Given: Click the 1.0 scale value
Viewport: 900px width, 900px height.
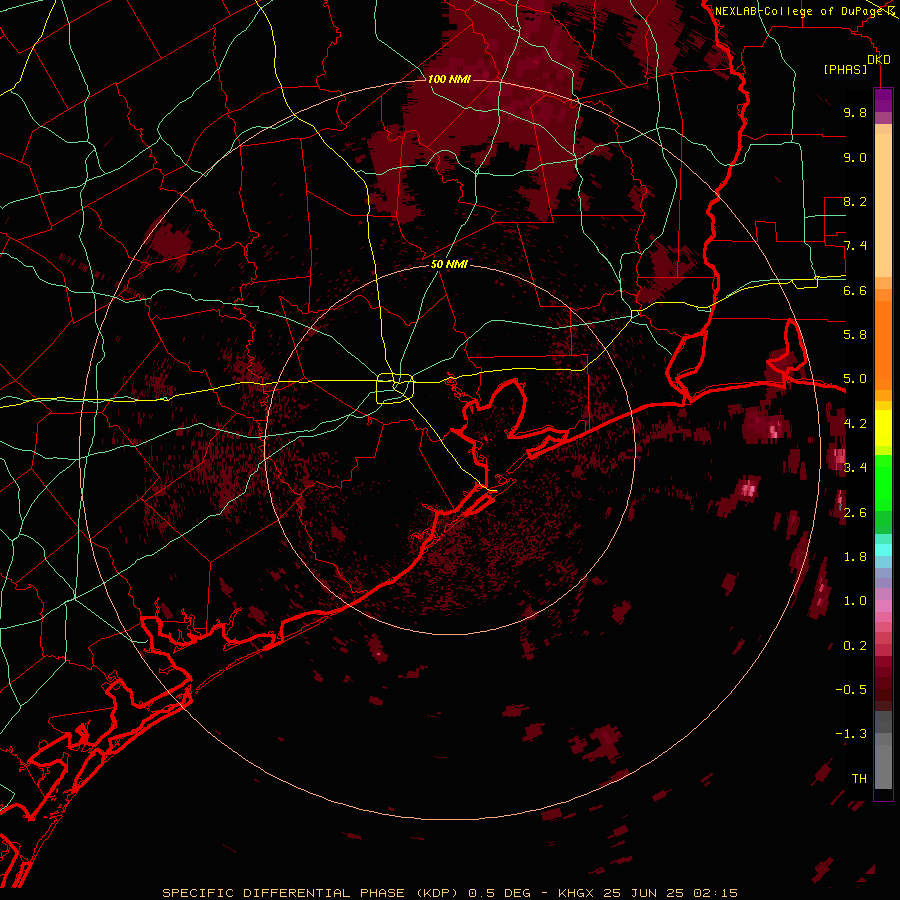Looking at the screenshot, I should tap(855, 601).
